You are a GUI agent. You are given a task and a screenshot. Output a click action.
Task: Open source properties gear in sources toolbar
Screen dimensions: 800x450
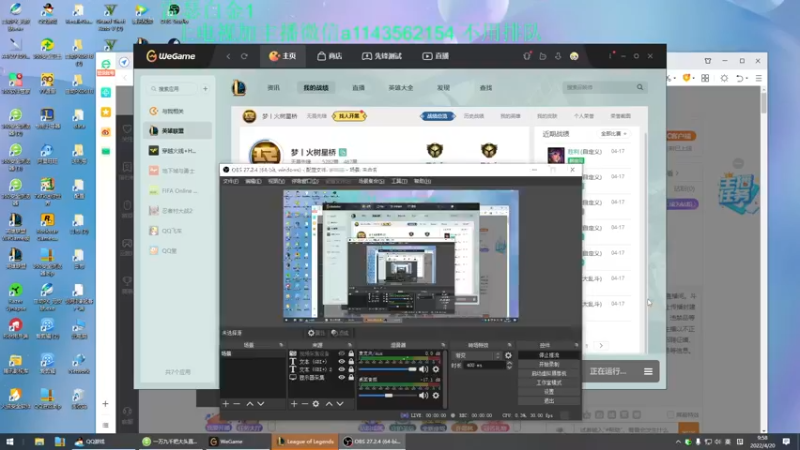coord(316,404)
